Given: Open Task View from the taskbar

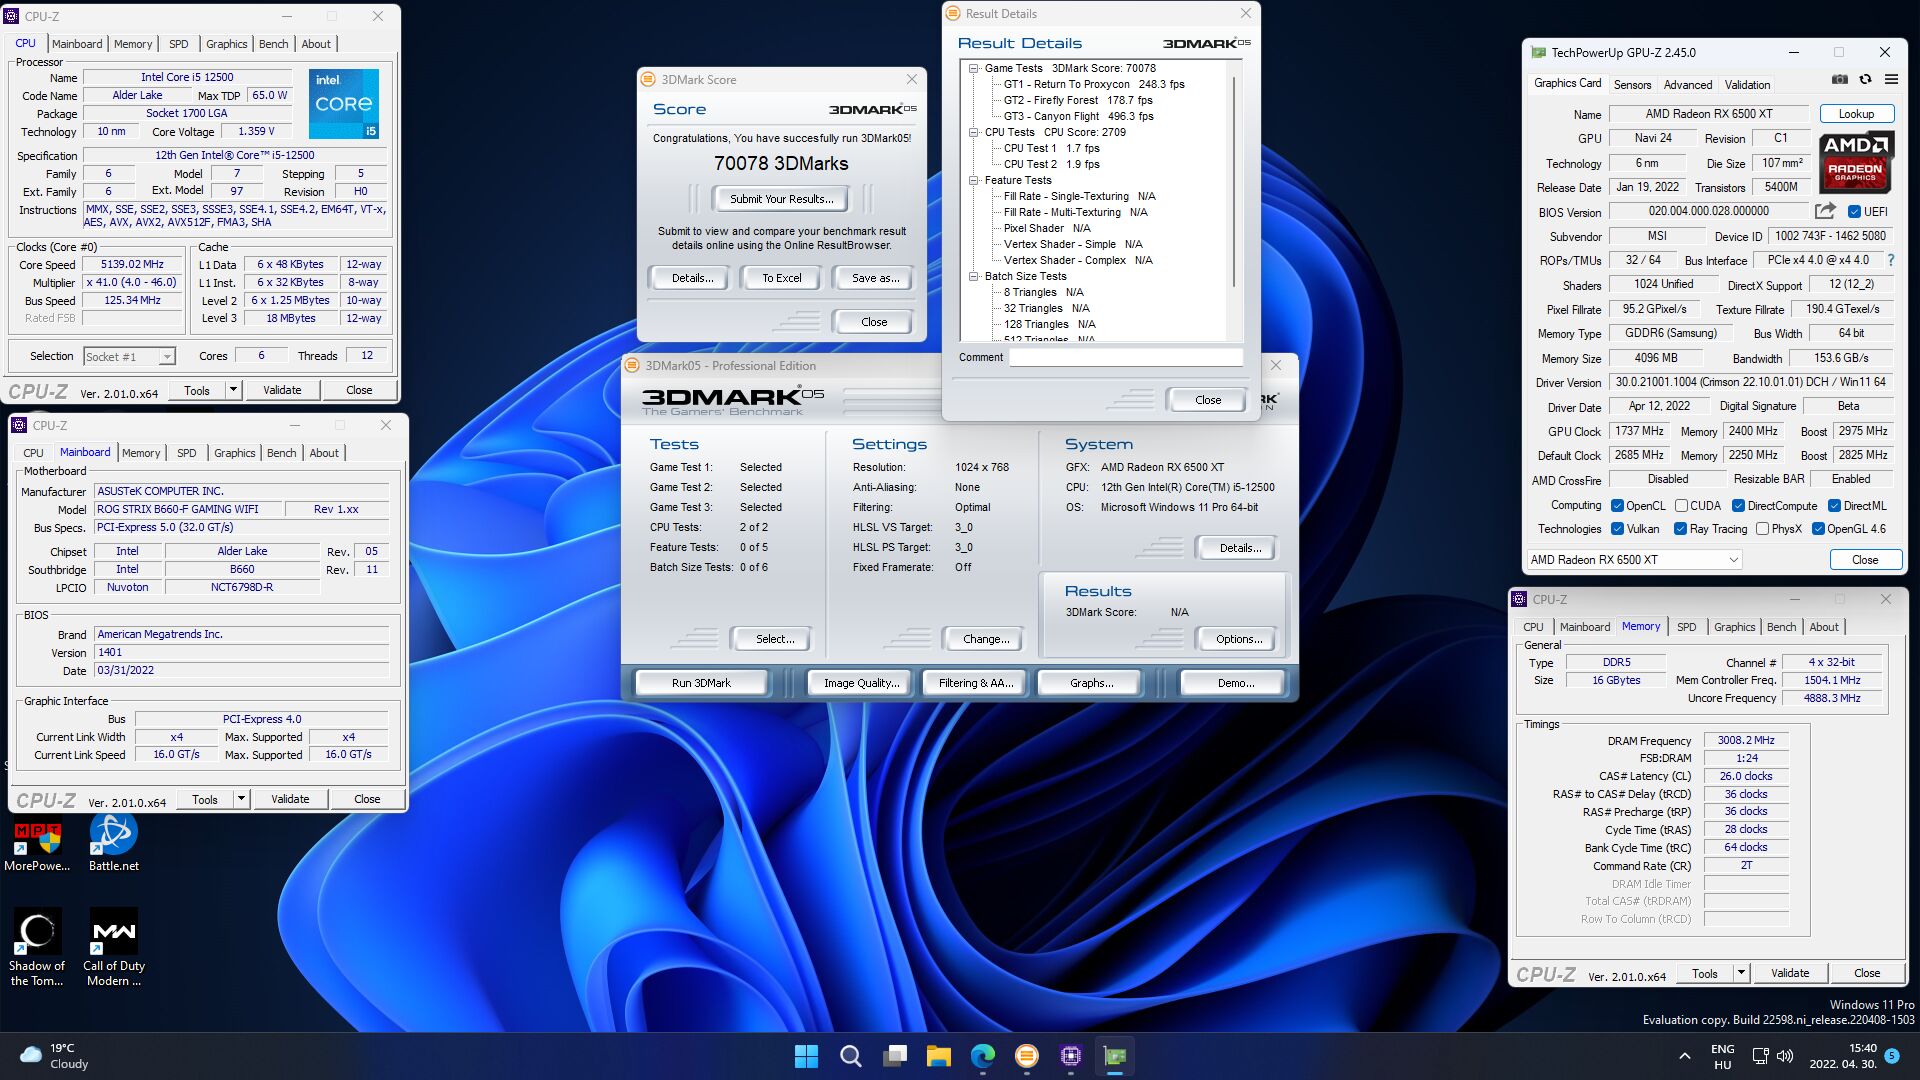Looking at the screenshot, I should [895, 1056].
